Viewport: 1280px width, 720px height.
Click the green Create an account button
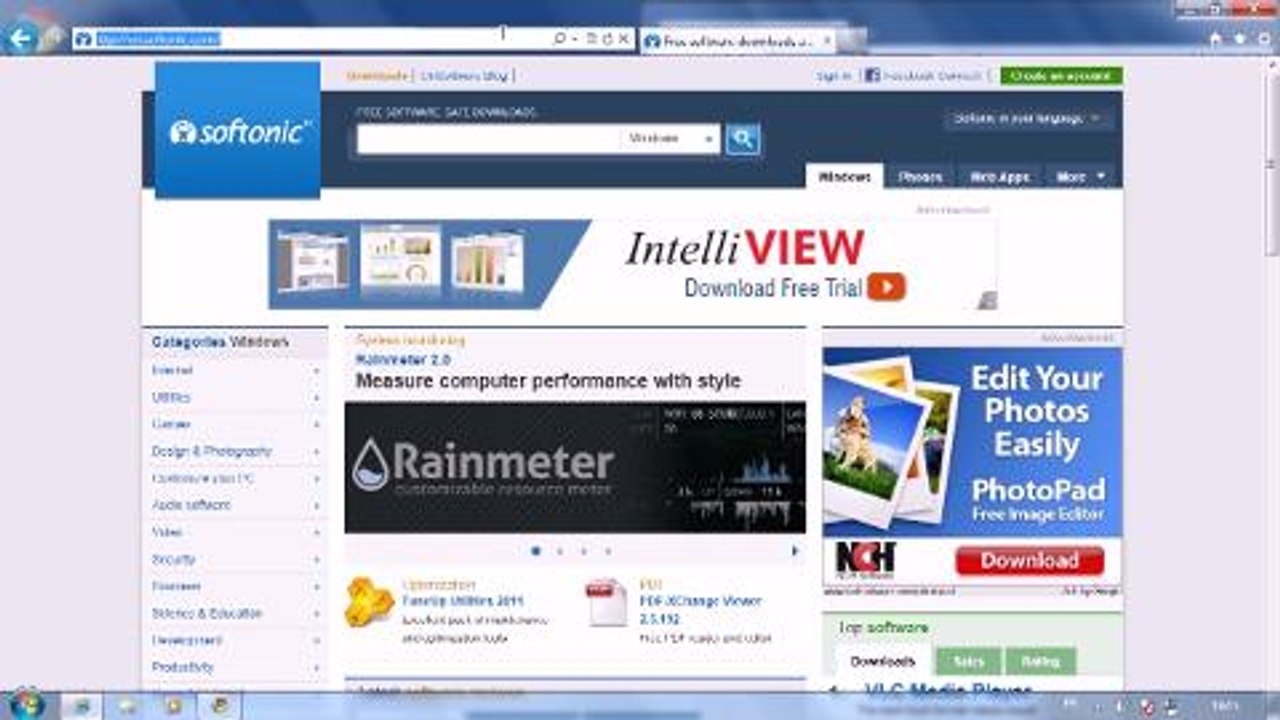point(1061,76)
